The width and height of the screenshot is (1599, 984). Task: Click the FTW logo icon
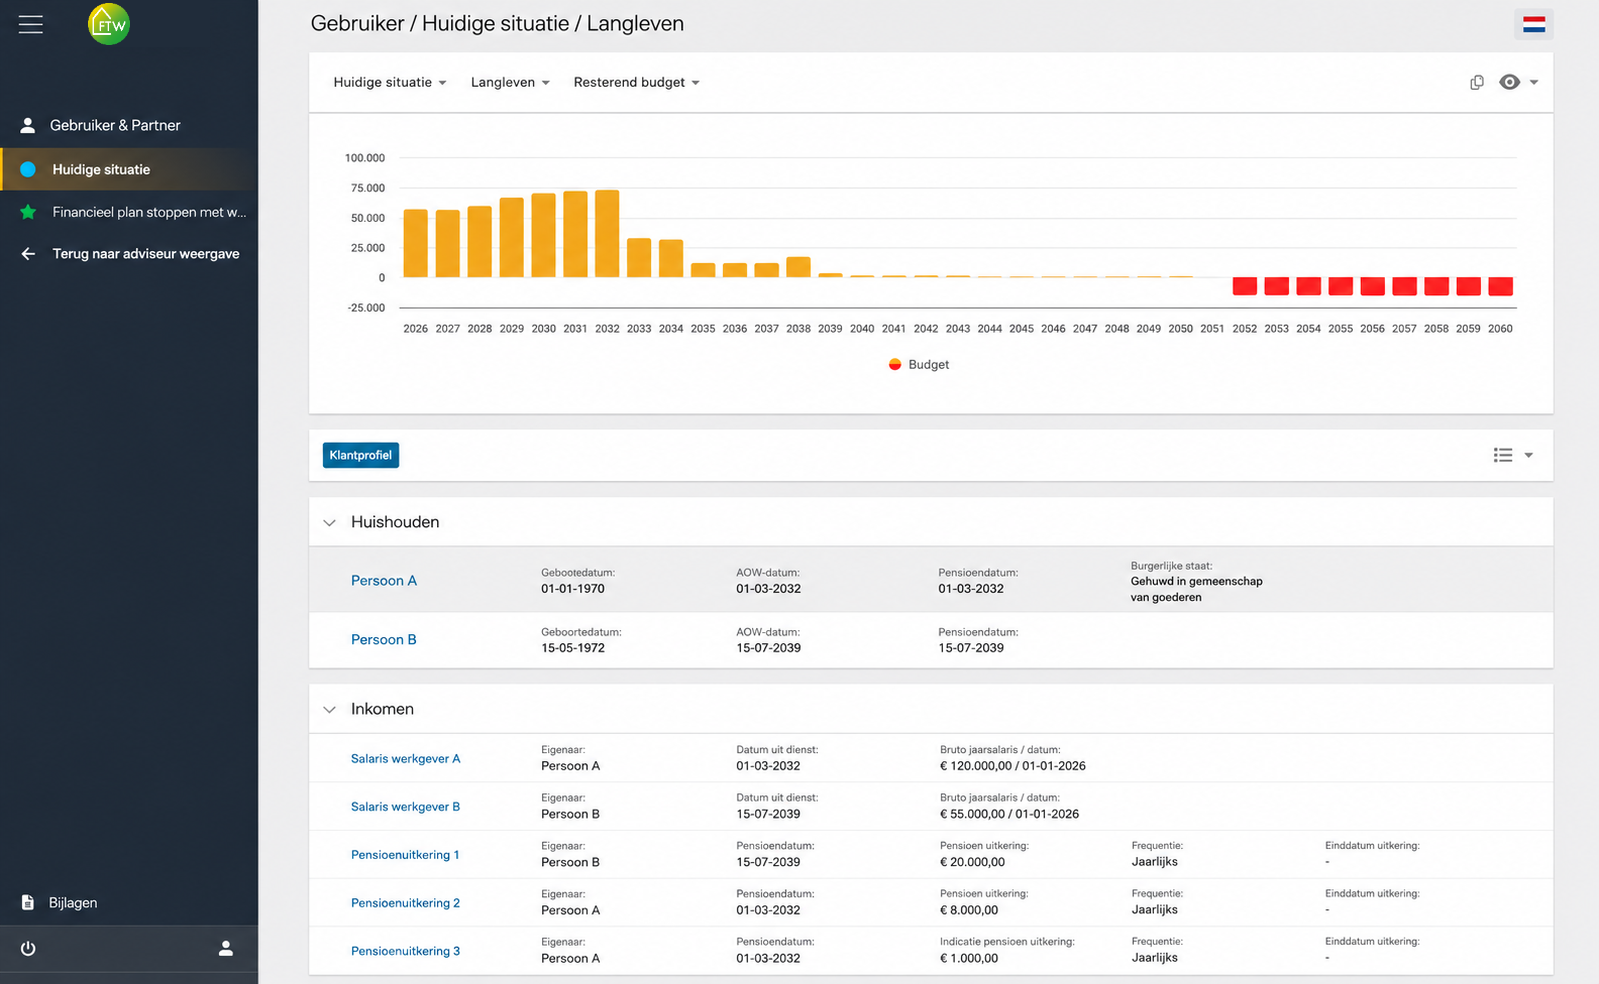click(x=109, y=24)
